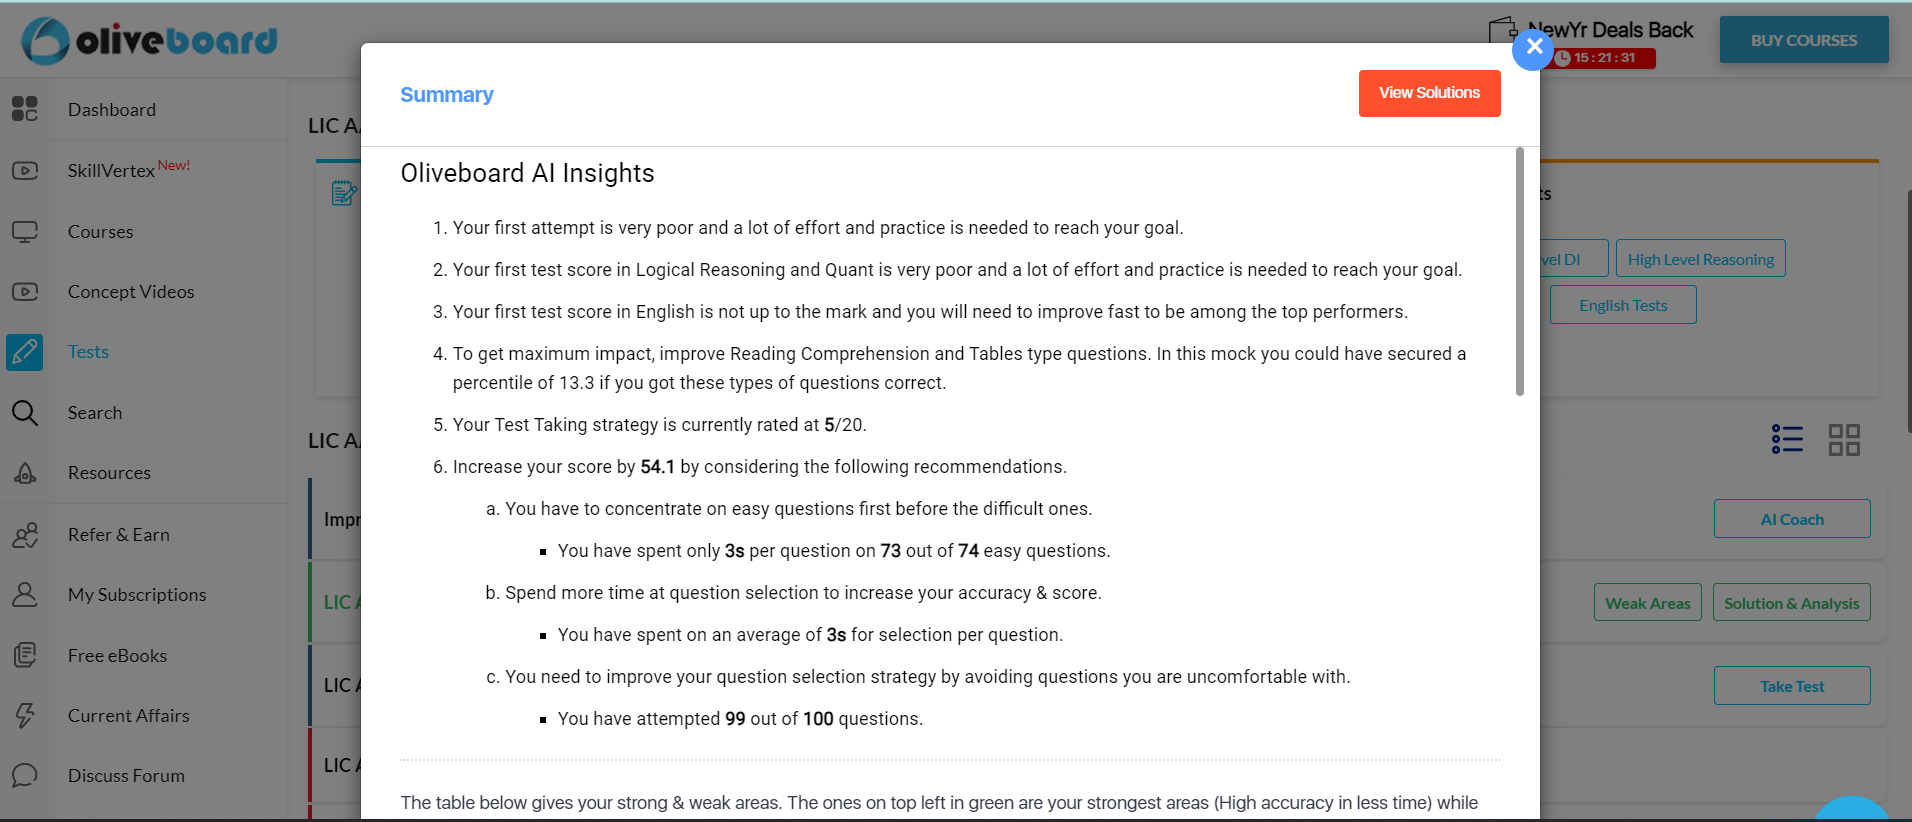Click the Concept Videos icon
Image resolution: width=1912 pixels, height=822 pixels.
25,291
